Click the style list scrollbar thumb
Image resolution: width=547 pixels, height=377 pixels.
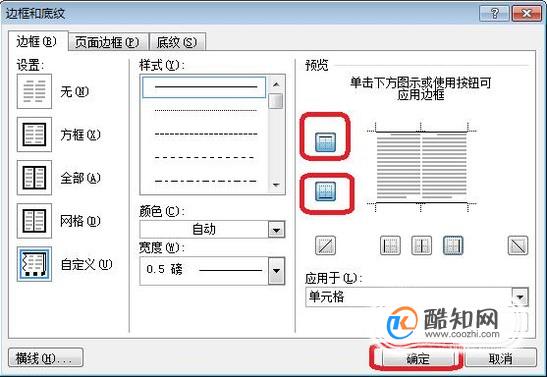tap(276, 101)
